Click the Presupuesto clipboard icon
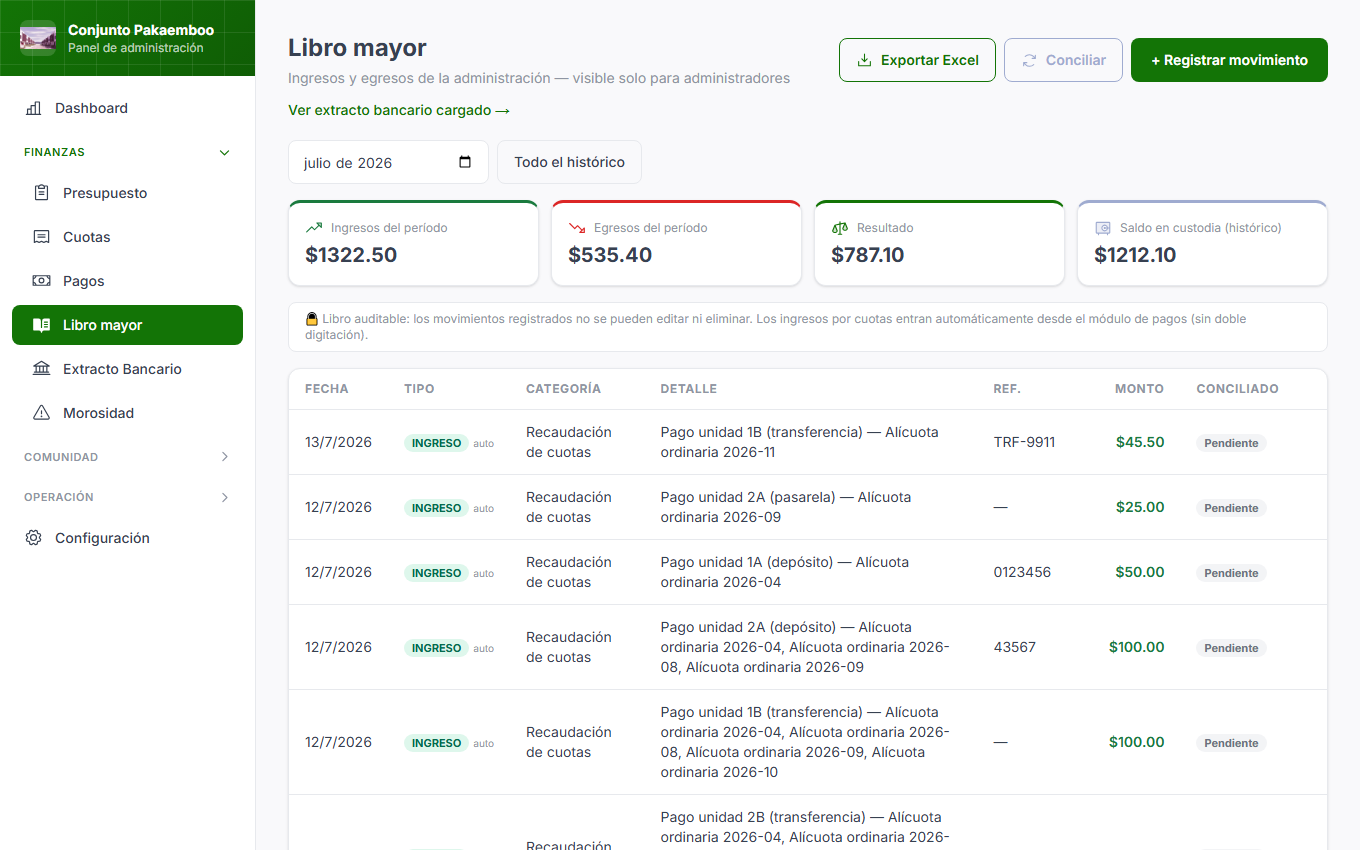Screen dimensions: 1360x850 pos(41,193)
